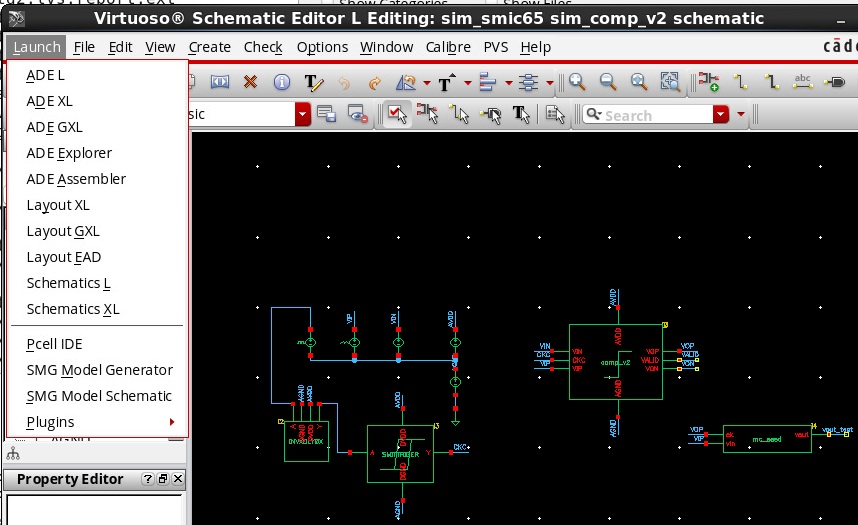Open the Rotate tool dropdown arrow
This screenshot has width=858, height=525.
(x=427, y=83)
